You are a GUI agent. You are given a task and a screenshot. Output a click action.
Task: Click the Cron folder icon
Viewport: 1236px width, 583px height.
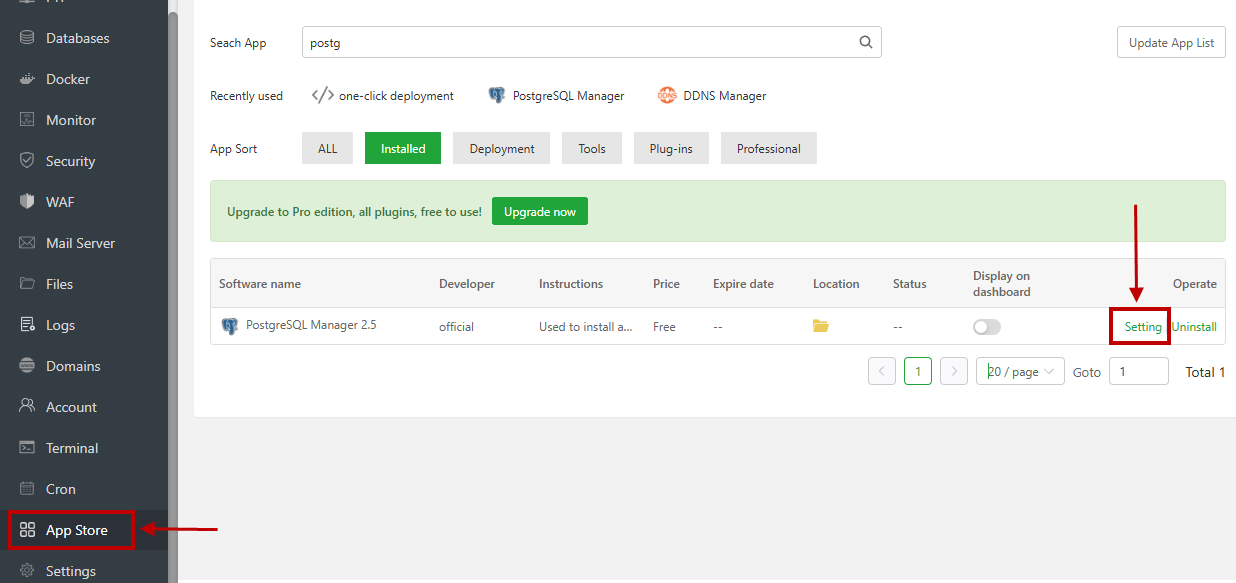coord(27,489)
